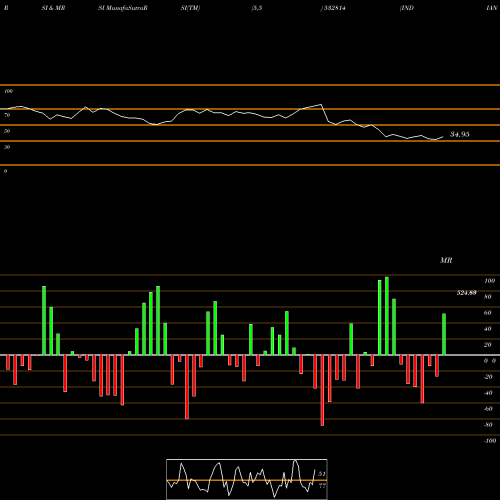Click the 30 level label on RSI axis
The height and width of the screenshot is (500, 500).
7,147
